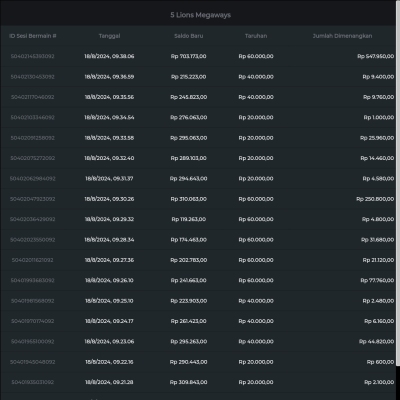Click winnings Rp 547.950,00

[x=376, y=56]
